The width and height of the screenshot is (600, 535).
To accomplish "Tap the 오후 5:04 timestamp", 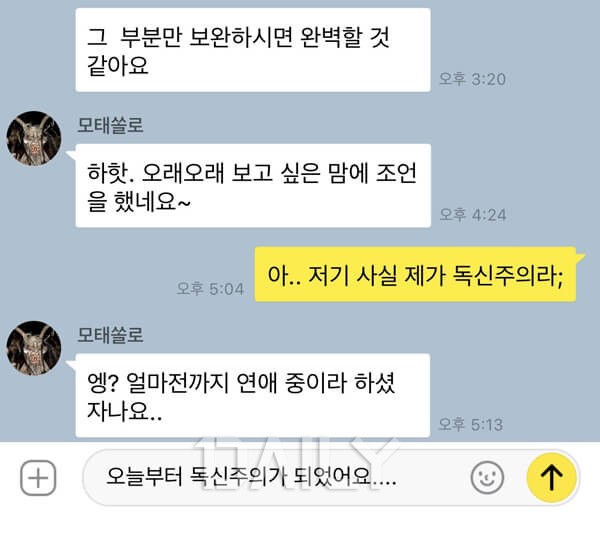I will (210, 289).
